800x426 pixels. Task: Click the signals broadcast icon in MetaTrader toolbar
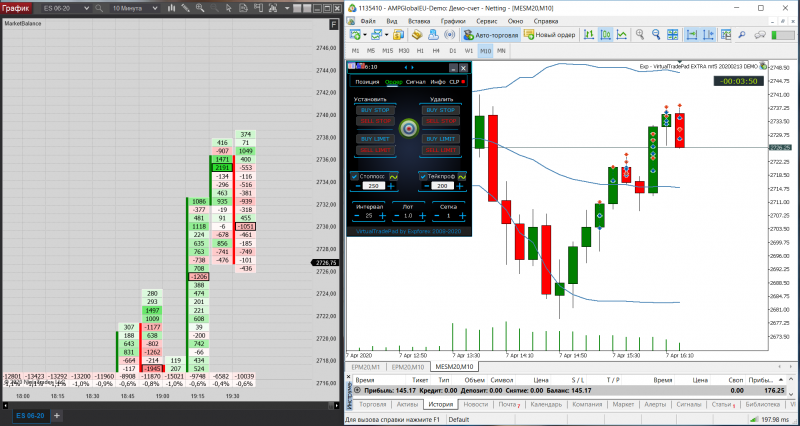449,35
